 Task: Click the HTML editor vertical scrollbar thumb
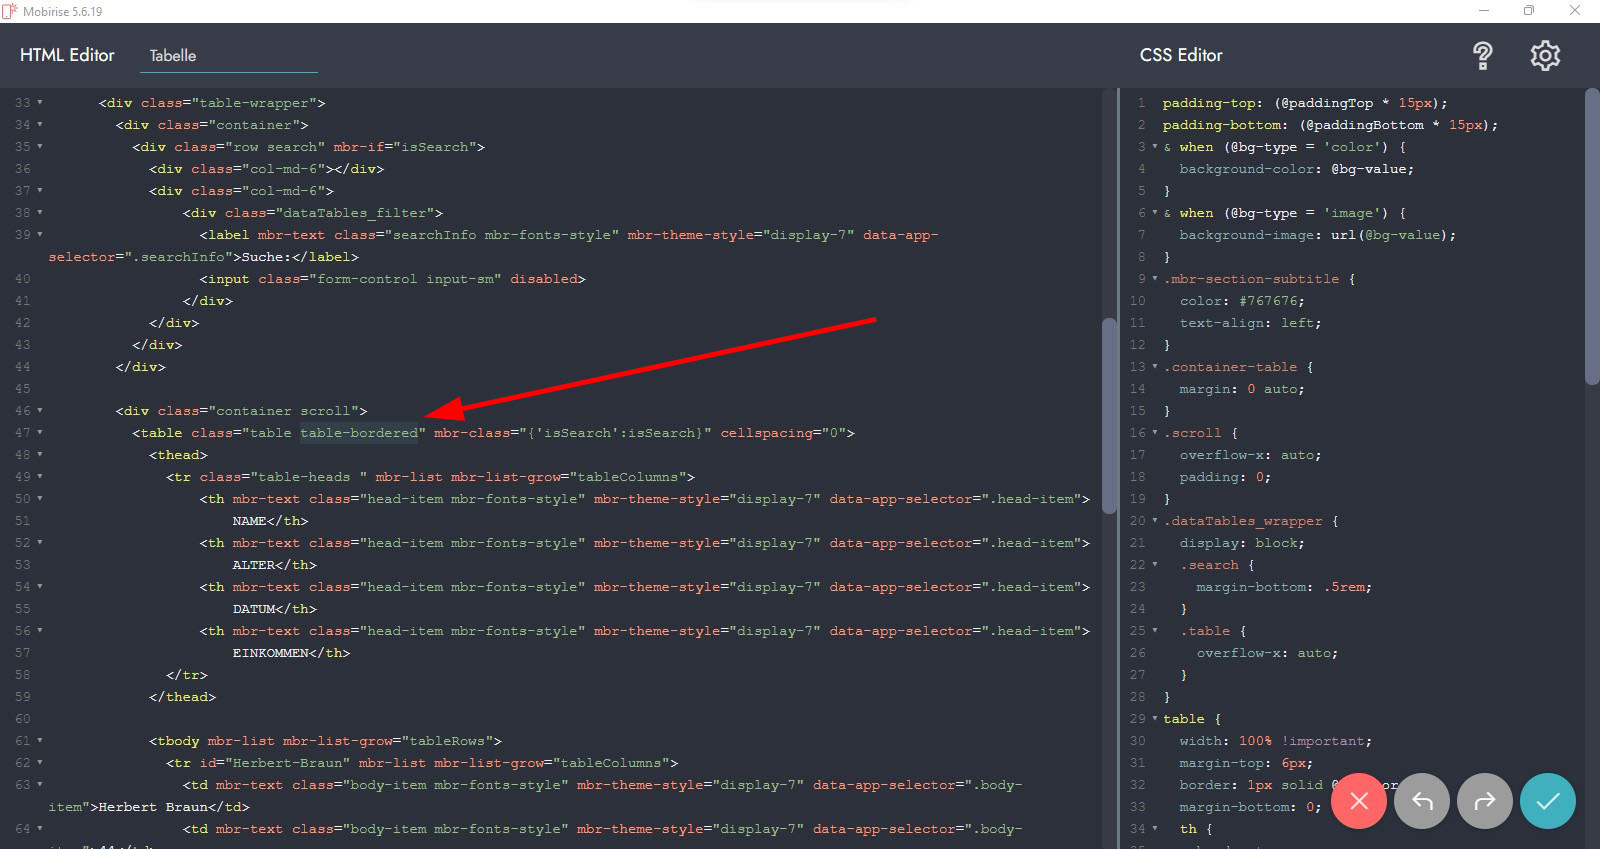coord(1108,415)
